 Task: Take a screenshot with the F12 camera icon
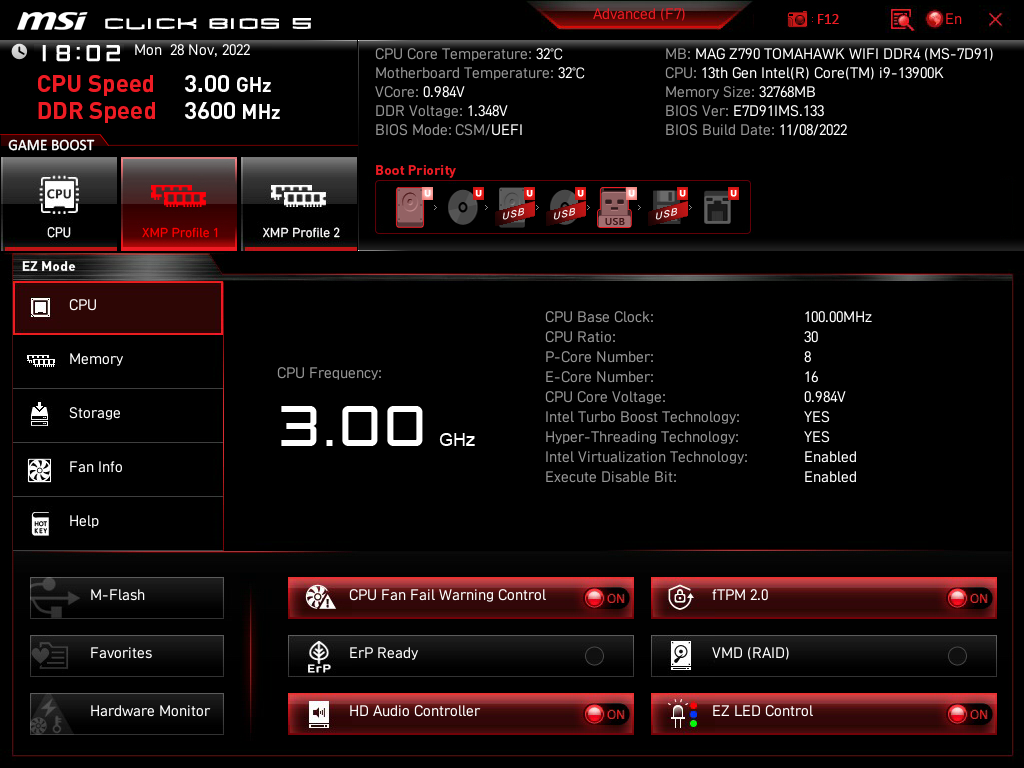coord(797,20)
